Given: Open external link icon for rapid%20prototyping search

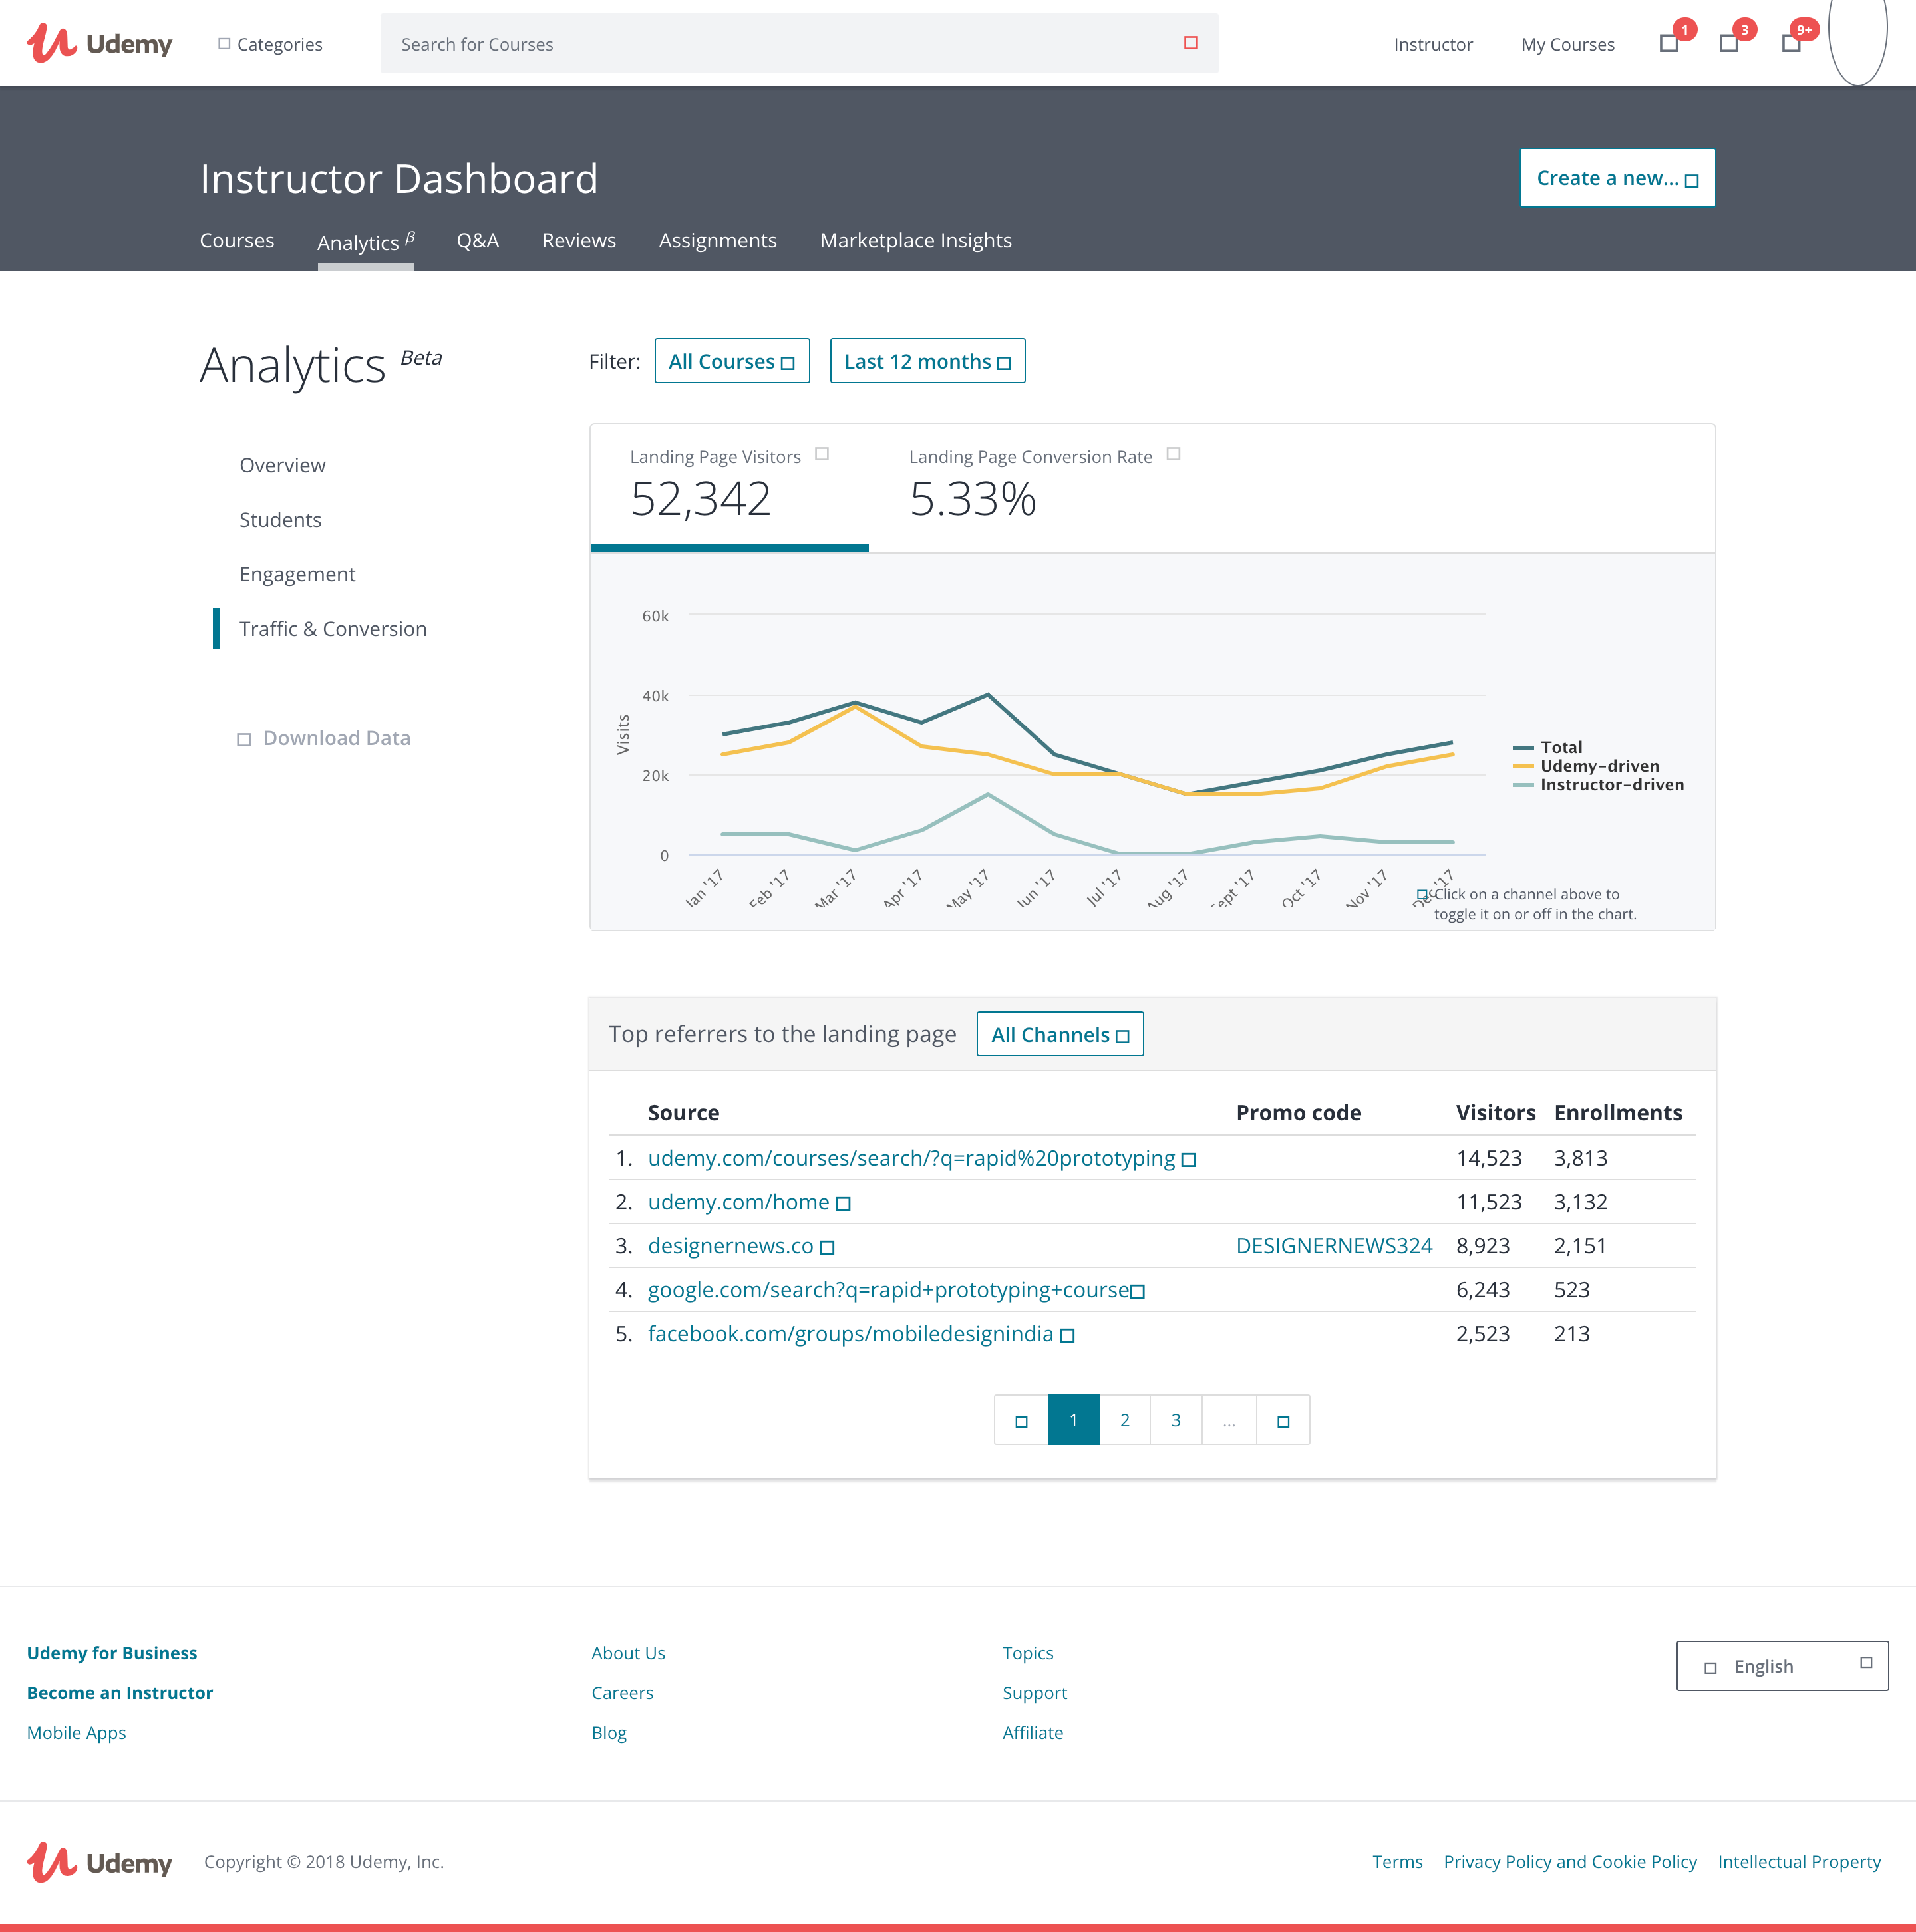Looking at the screenshot, I should coord(1188,1160).
